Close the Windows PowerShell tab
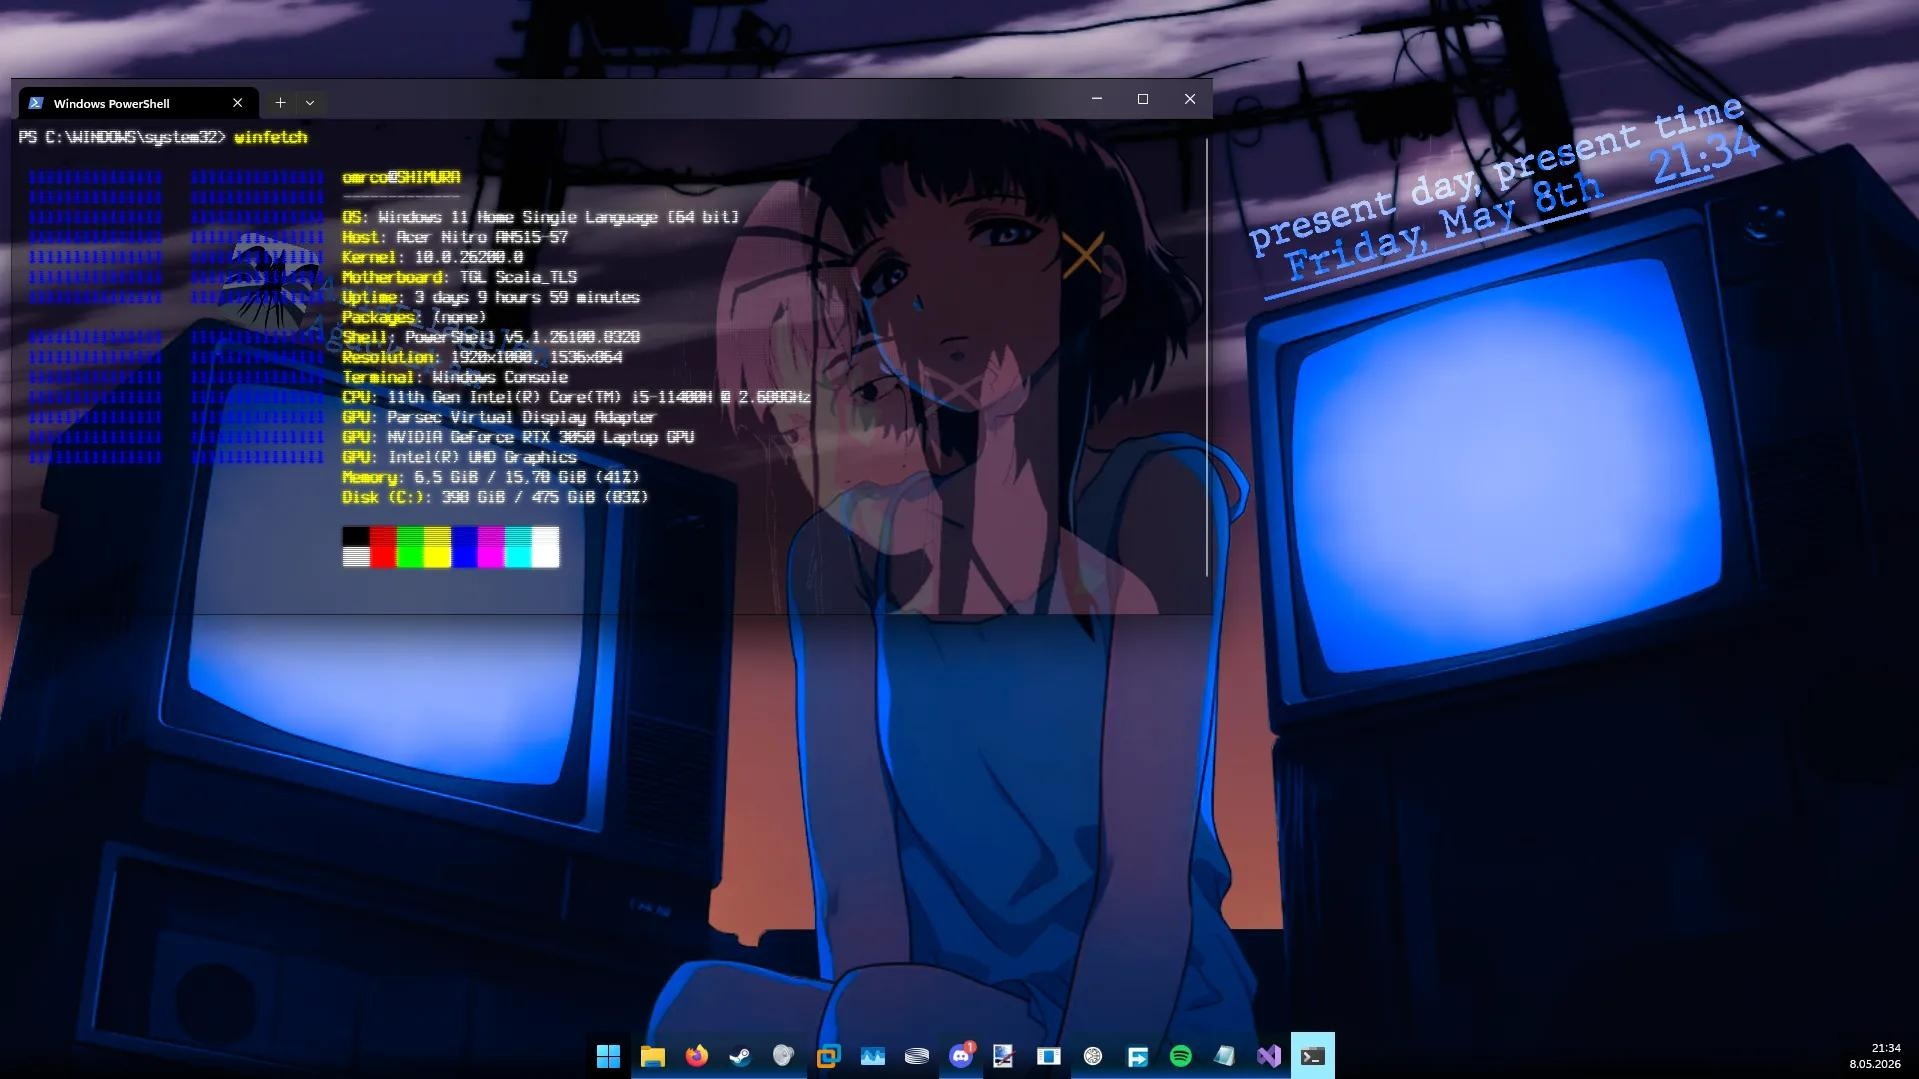 click(237, 103)
